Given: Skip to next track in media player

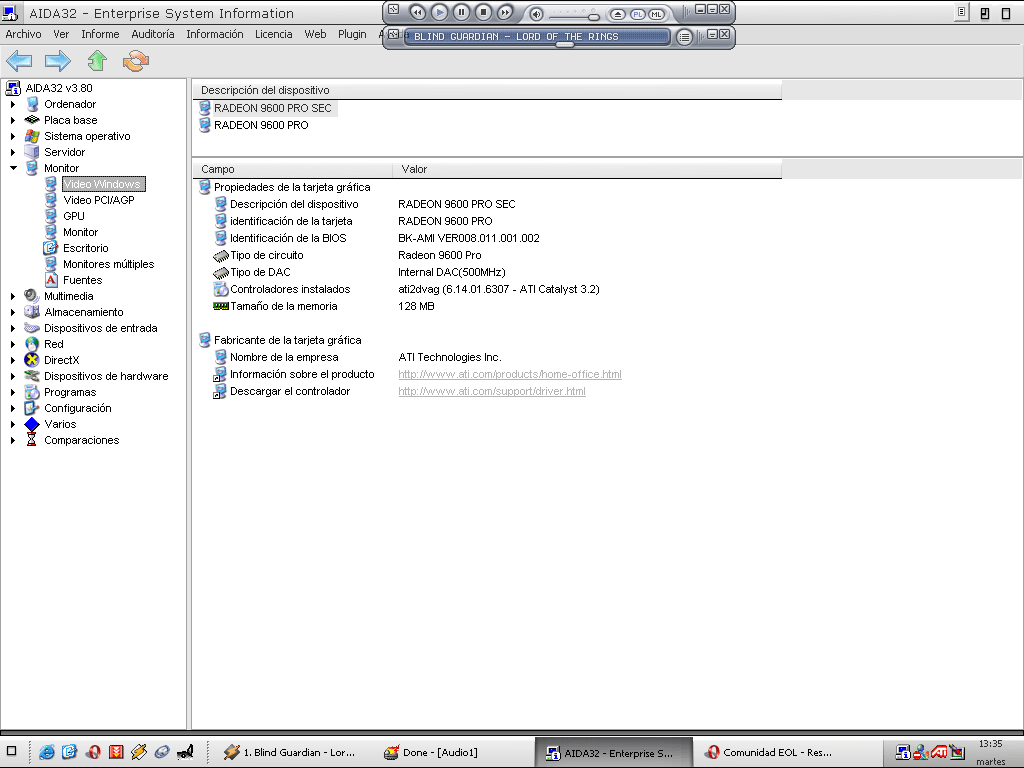Looking at the screenshot, I should 505,12.
